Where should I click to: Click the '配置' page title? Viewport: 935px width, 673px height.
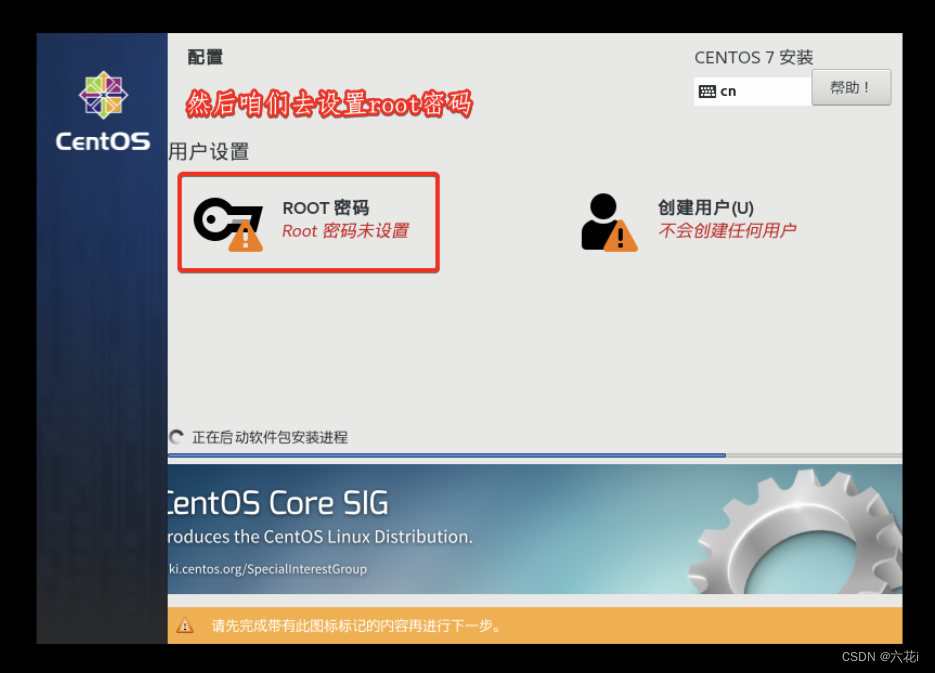pos(205,57)
